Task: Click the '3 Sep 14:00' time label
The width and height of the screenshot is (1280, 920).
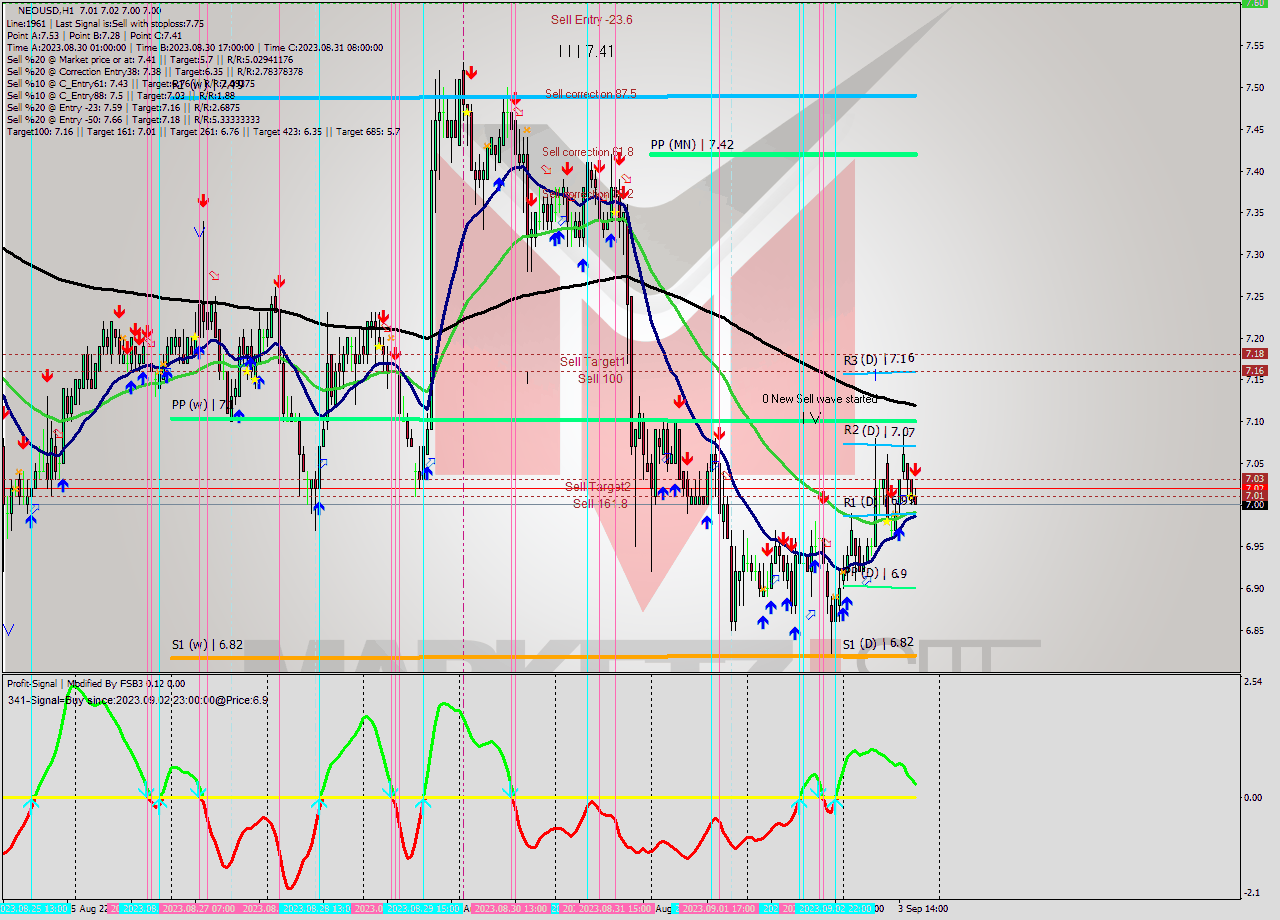Action: [x=922, y=909]
